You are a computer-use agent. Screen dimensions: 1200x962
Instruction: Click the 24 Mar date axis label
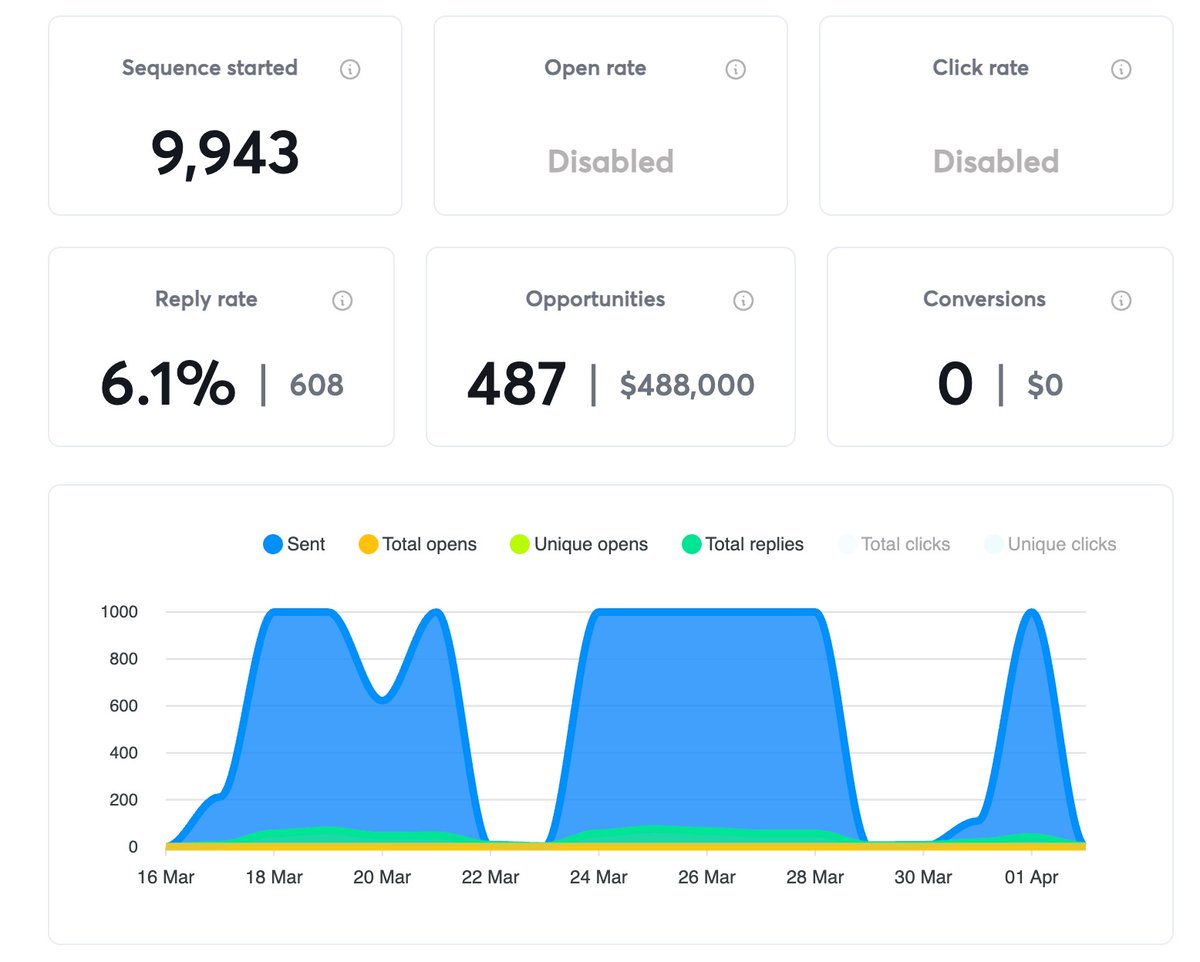point(598,877)
